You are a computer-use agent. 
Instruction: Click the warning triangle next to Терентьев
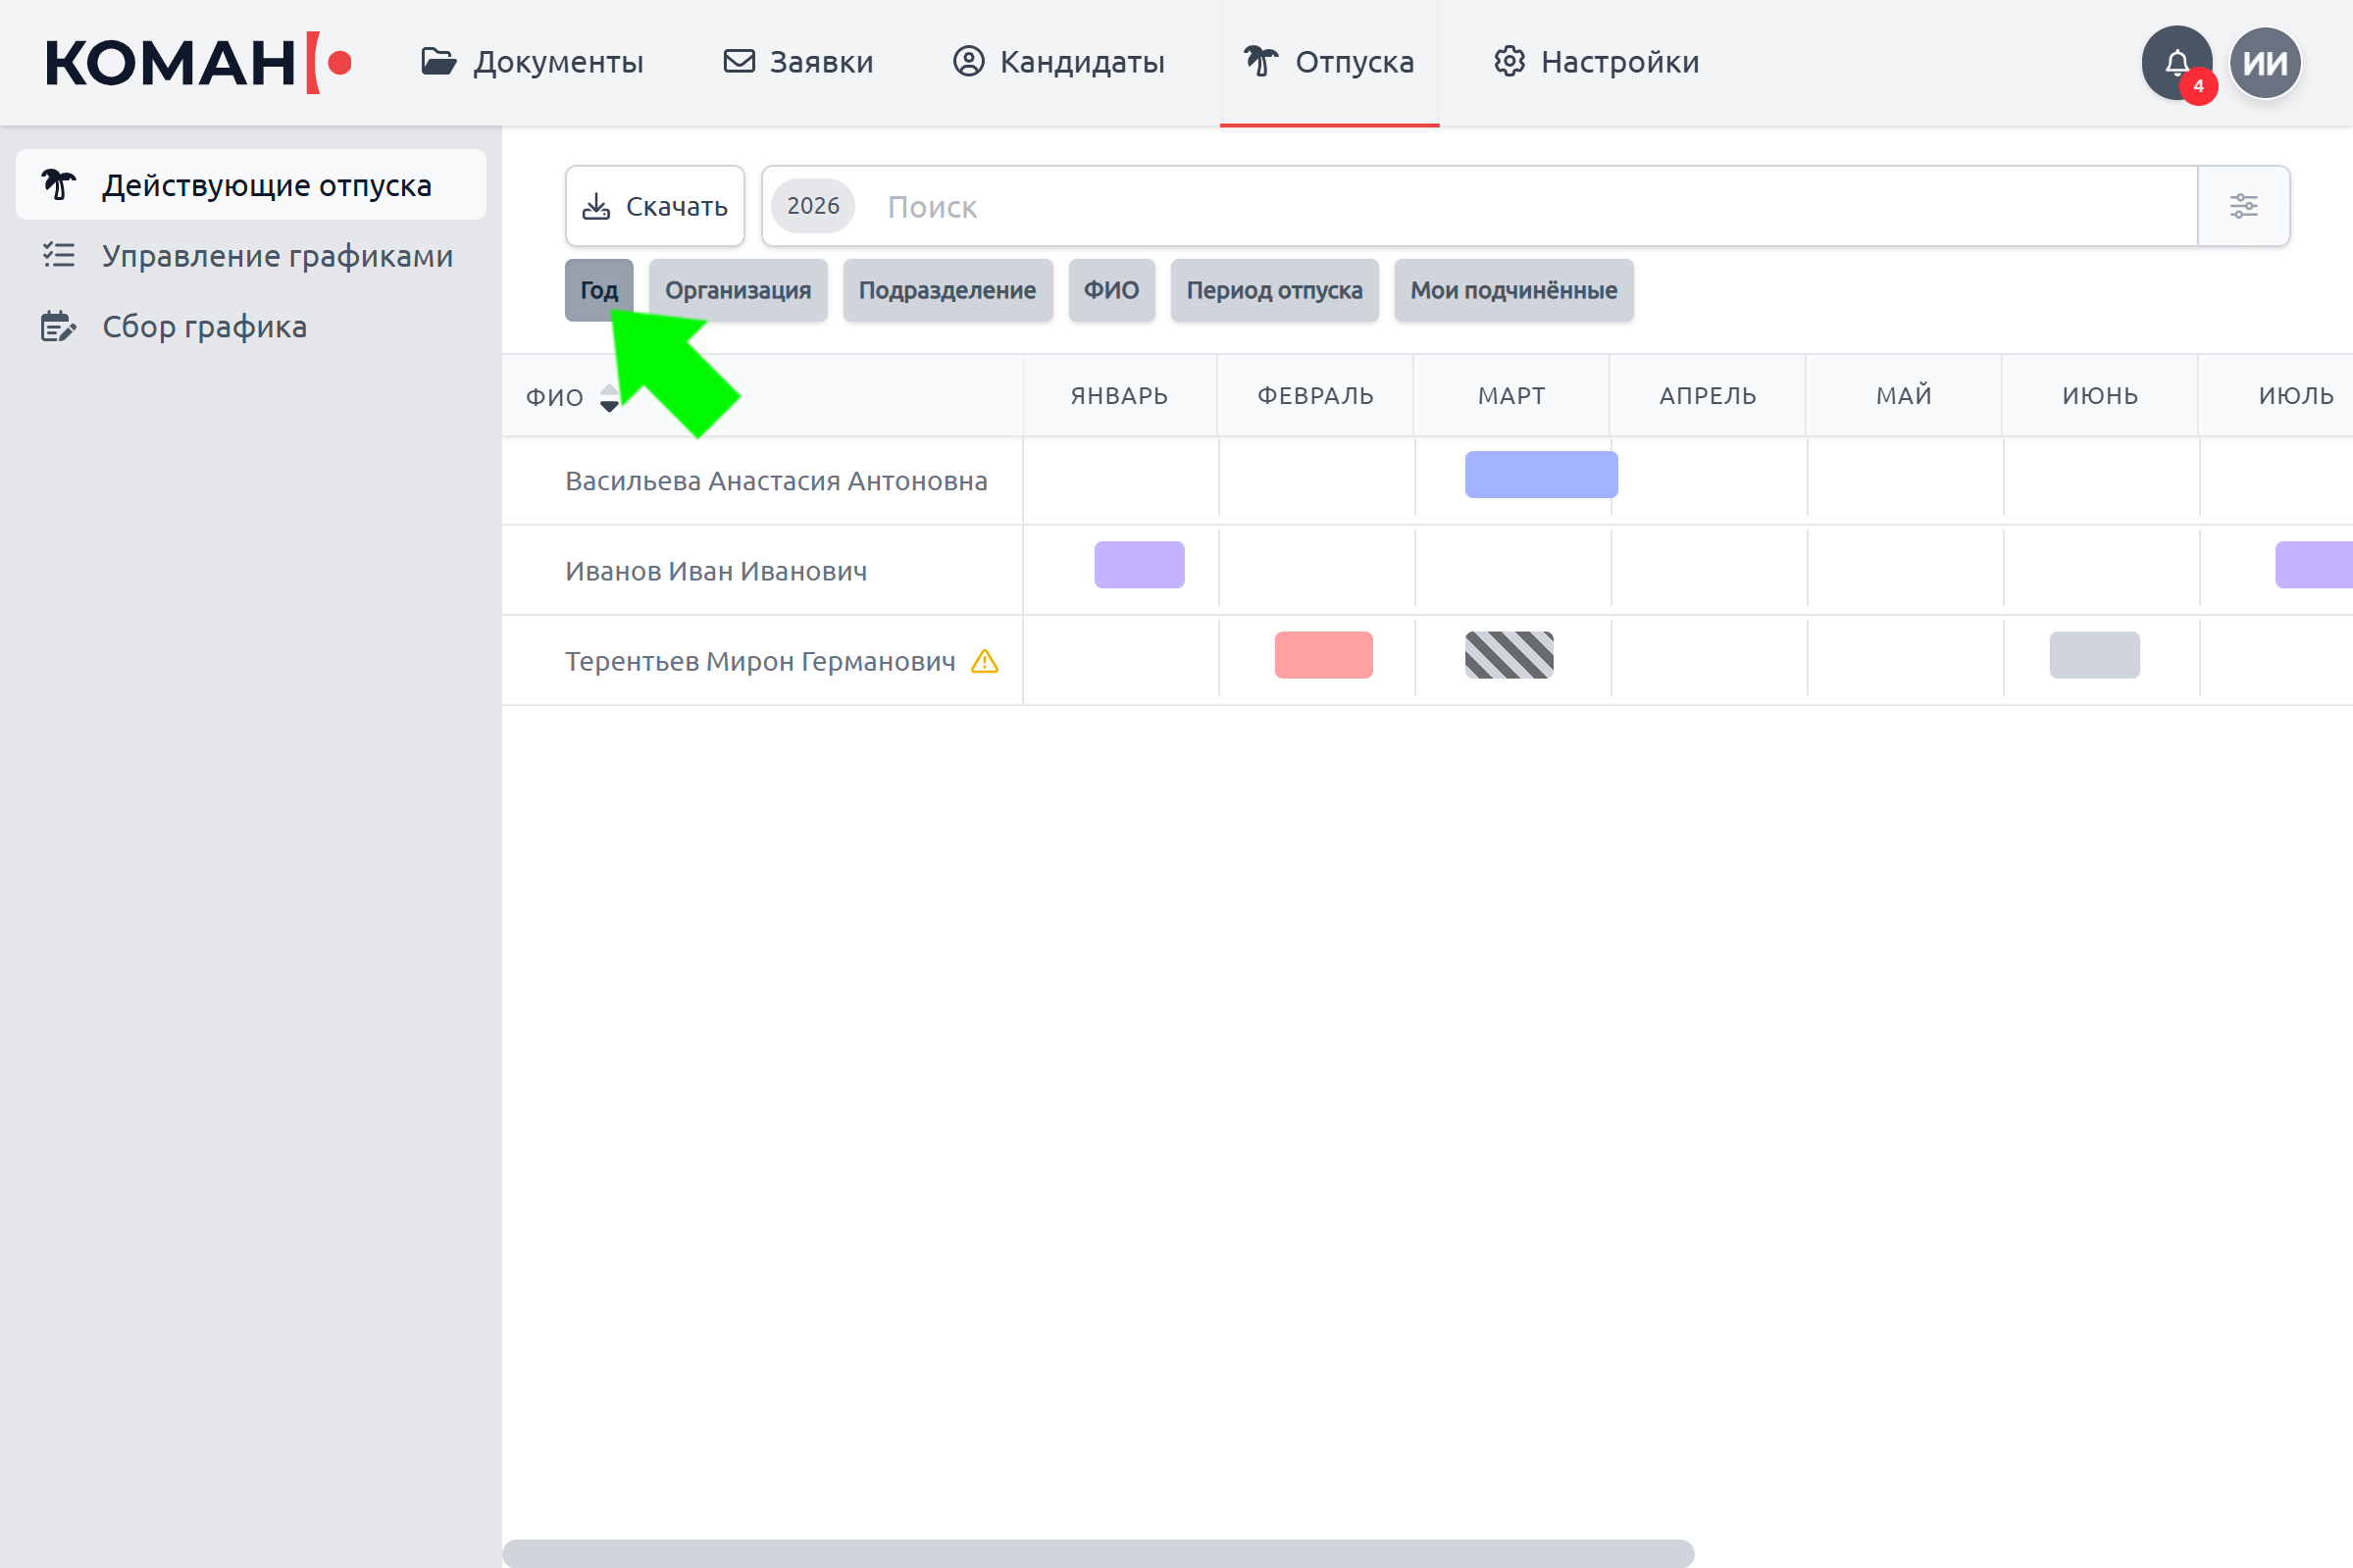click(x=985, y=661)
